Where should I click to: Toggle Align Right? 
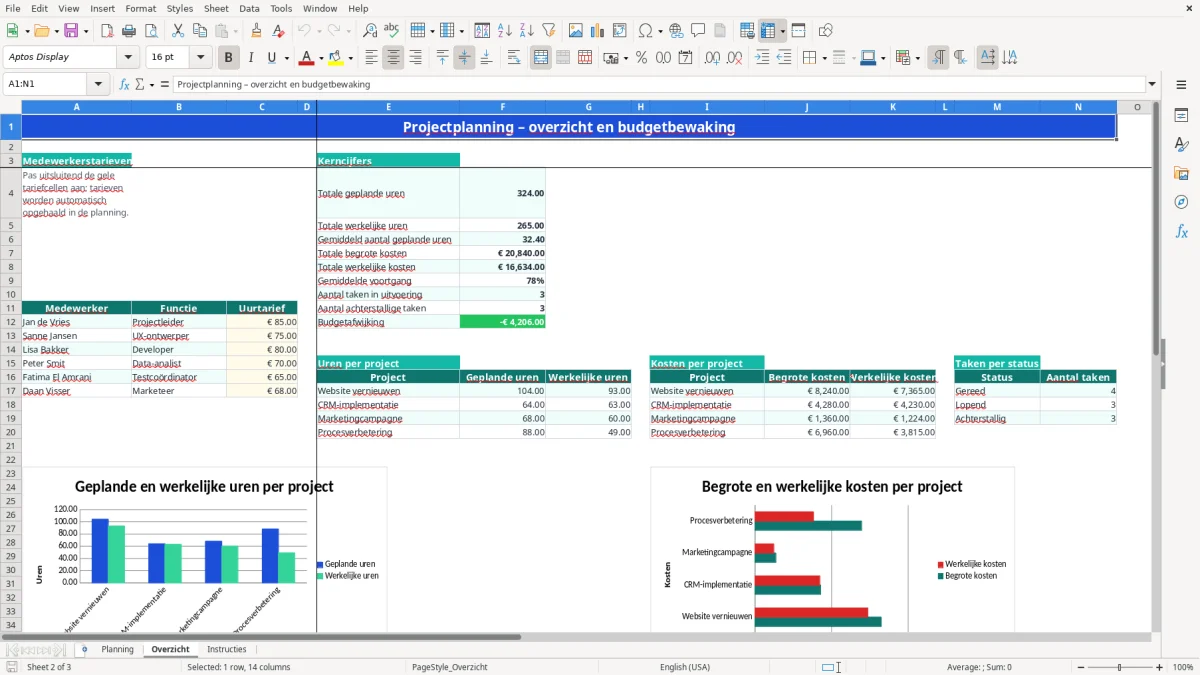point(415,58)
